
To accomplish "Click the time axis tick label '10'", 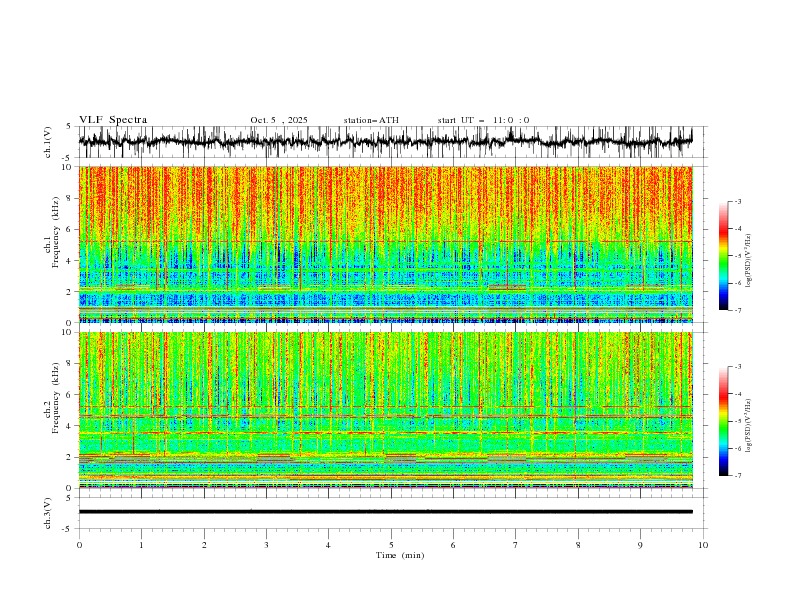I will [703, 545].
